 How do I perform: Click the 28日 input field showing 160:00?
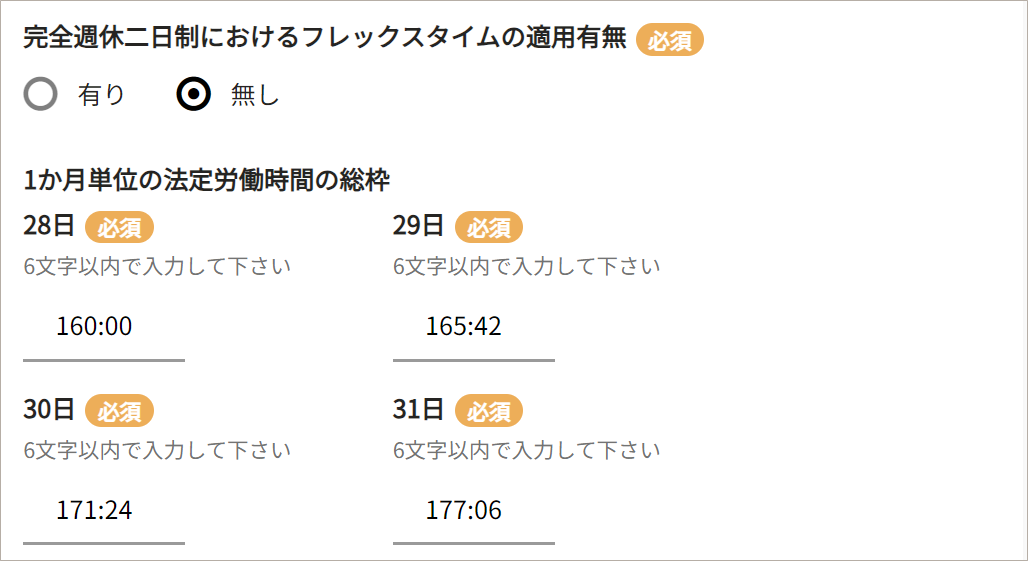[104, 327]
